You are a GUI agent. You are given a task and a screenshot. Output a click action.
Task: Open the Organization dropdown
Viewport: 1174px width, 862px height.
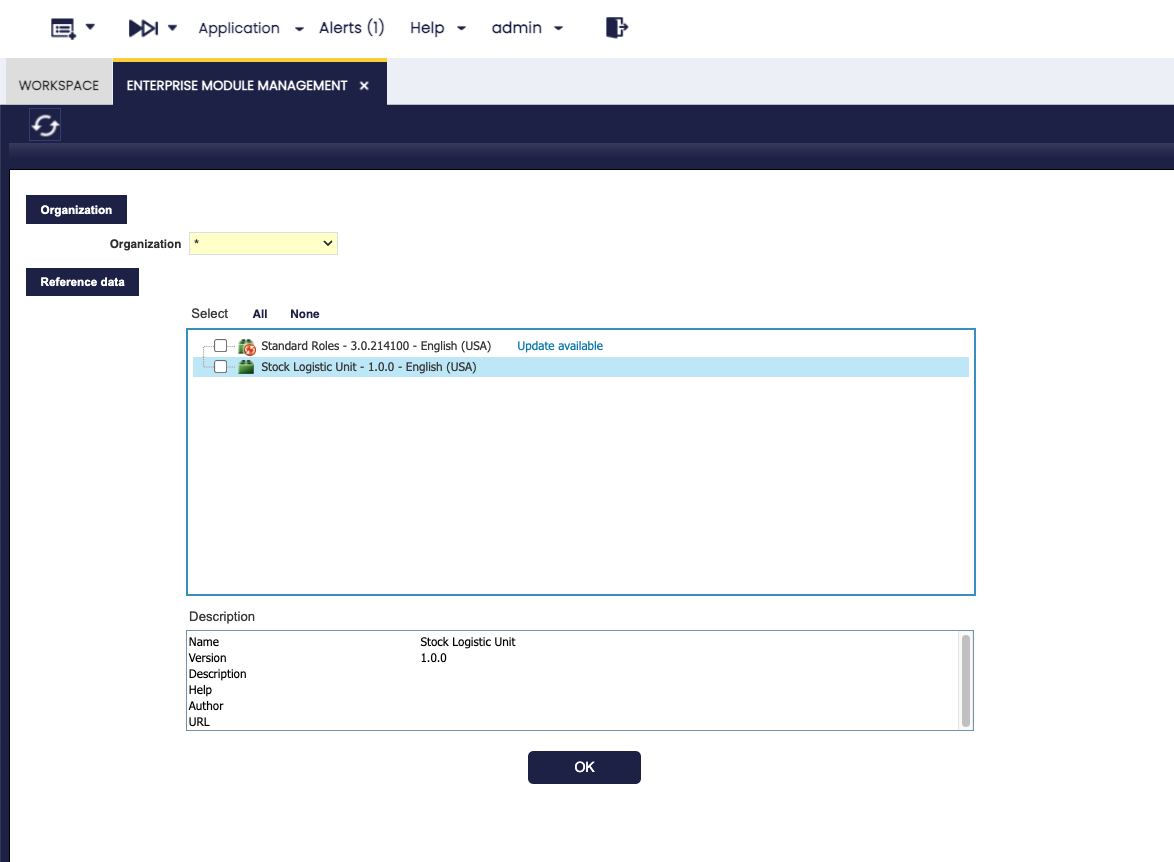pos(263,243)
